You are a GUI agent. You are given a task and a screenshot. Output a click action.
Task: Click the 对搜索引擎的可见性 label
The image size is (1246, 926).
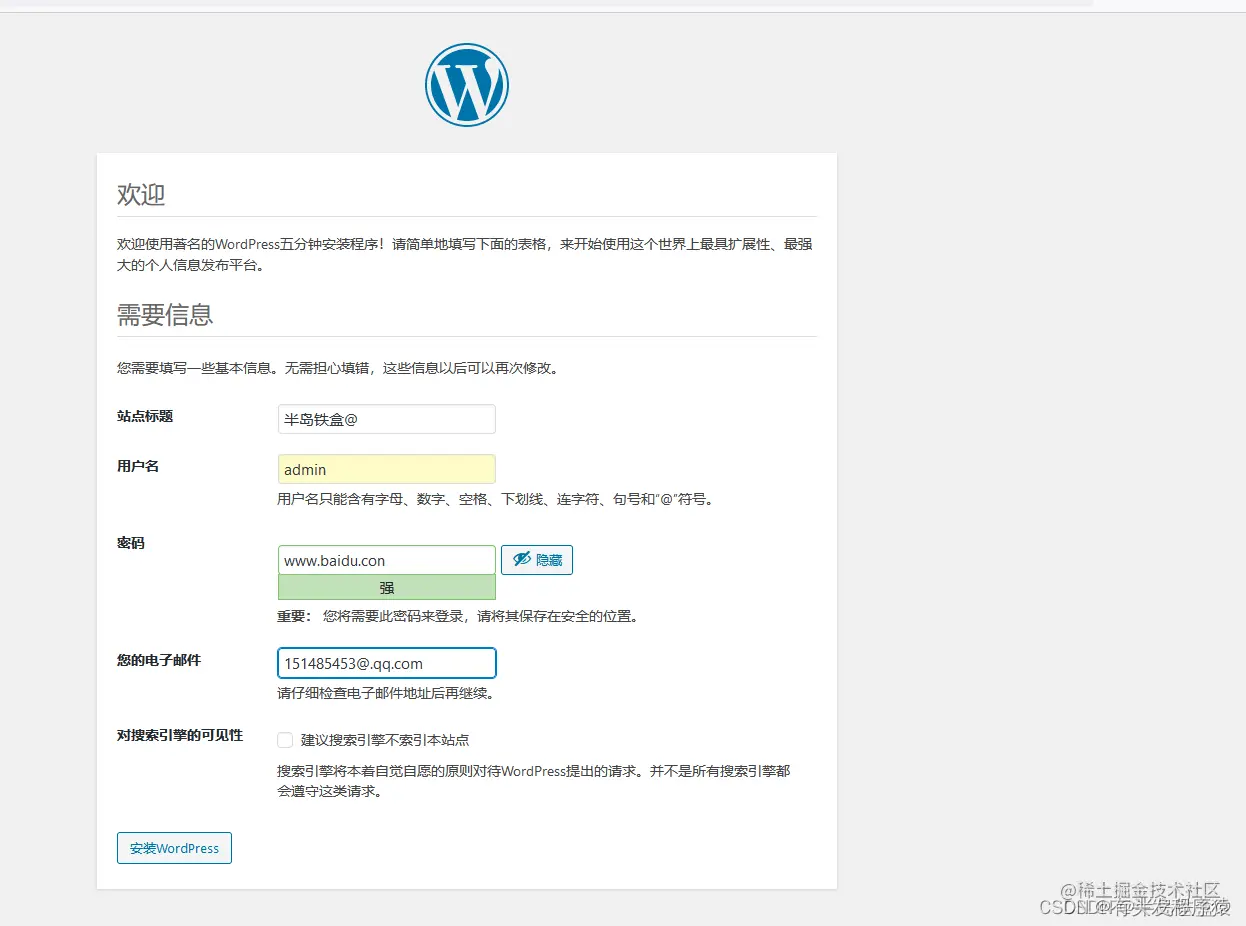point(180,735)
